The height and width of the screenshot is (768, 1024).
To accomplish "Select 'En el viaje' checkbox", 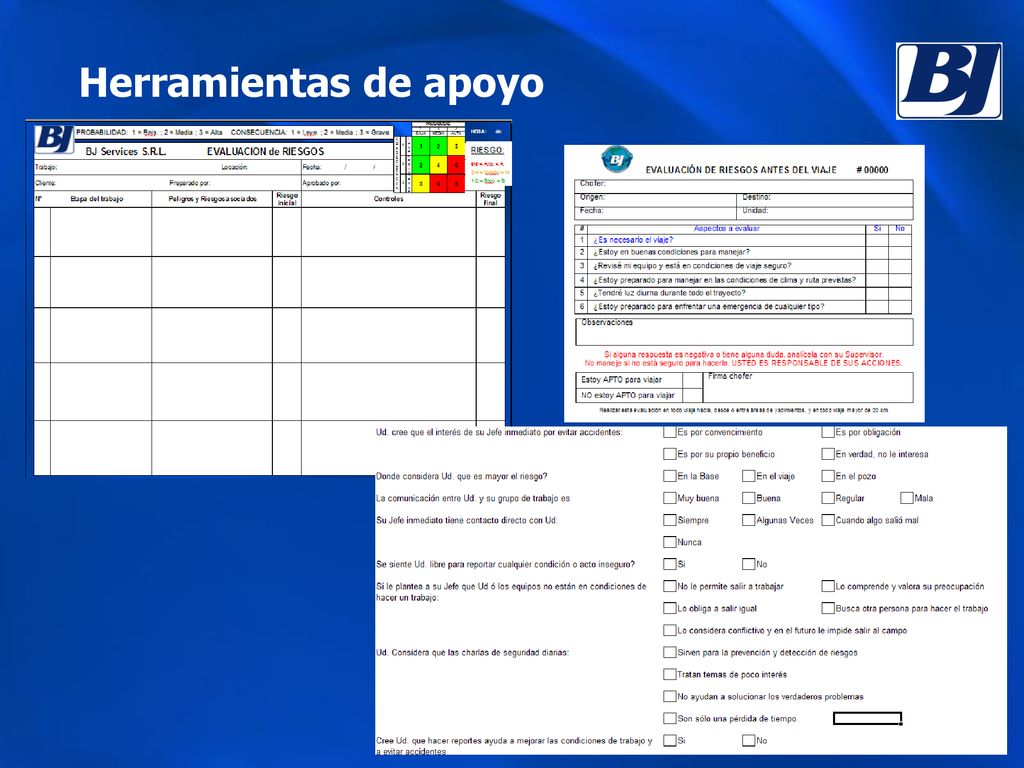I will pos(748,476).
